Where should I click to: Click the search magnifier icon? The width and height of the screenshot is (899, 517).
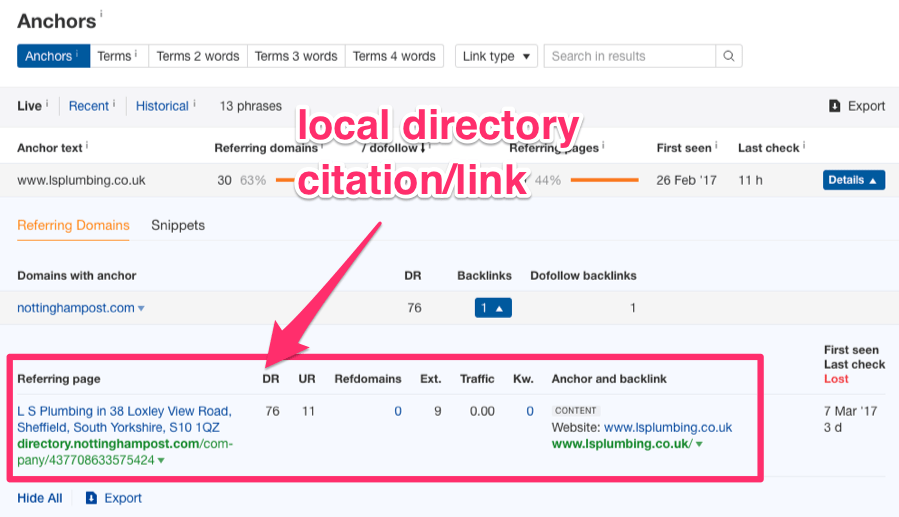(729, 56)
